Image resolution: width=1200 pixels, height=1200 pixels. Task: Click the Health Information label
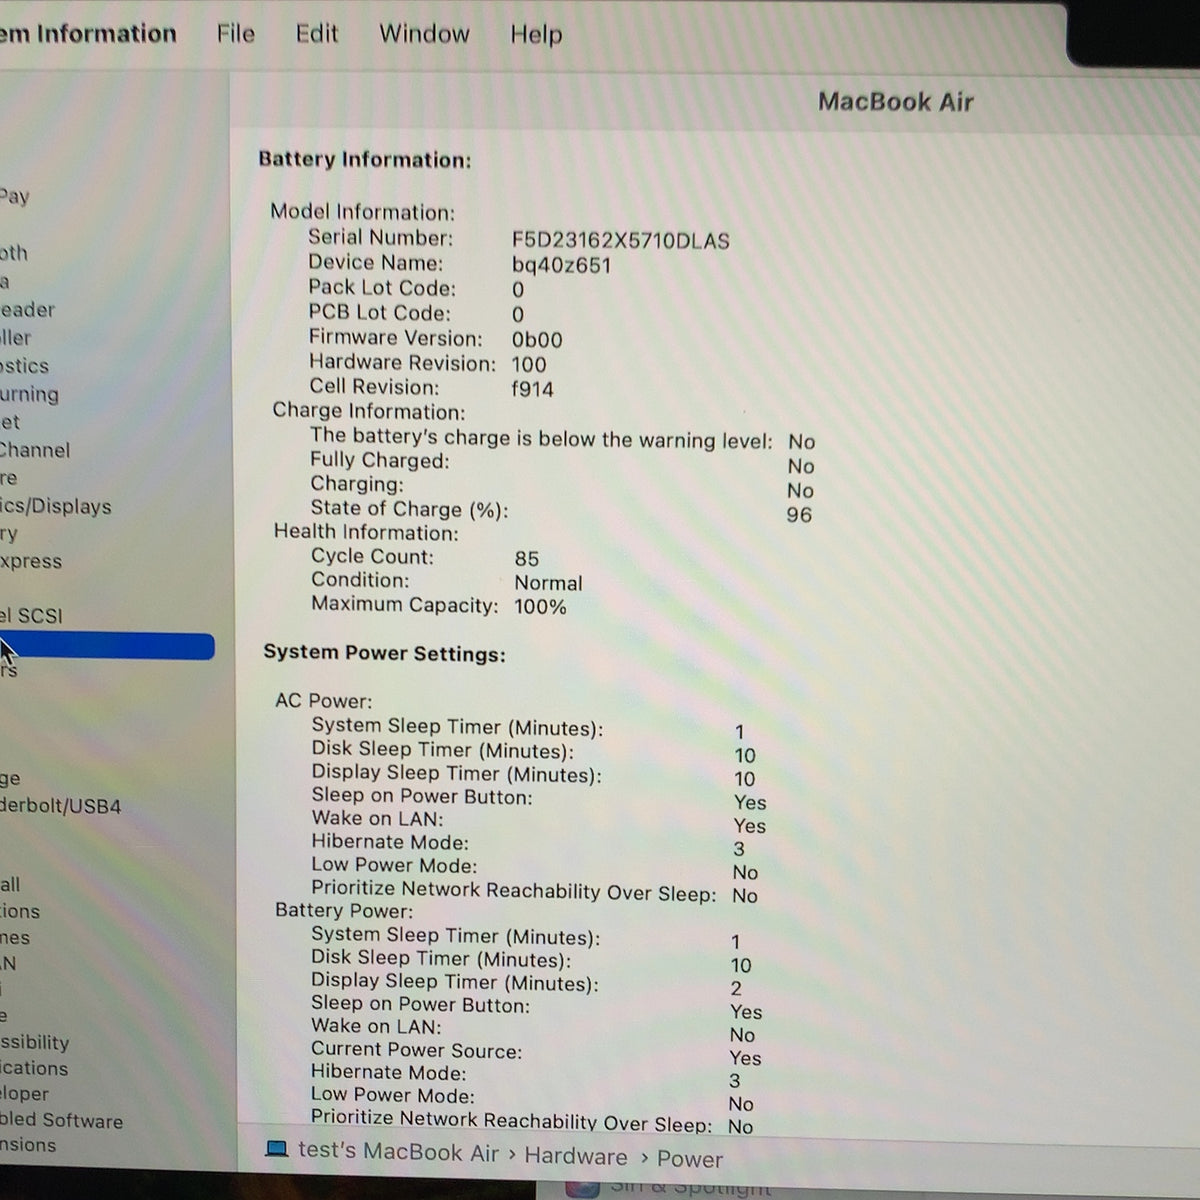tap(366, 532)
